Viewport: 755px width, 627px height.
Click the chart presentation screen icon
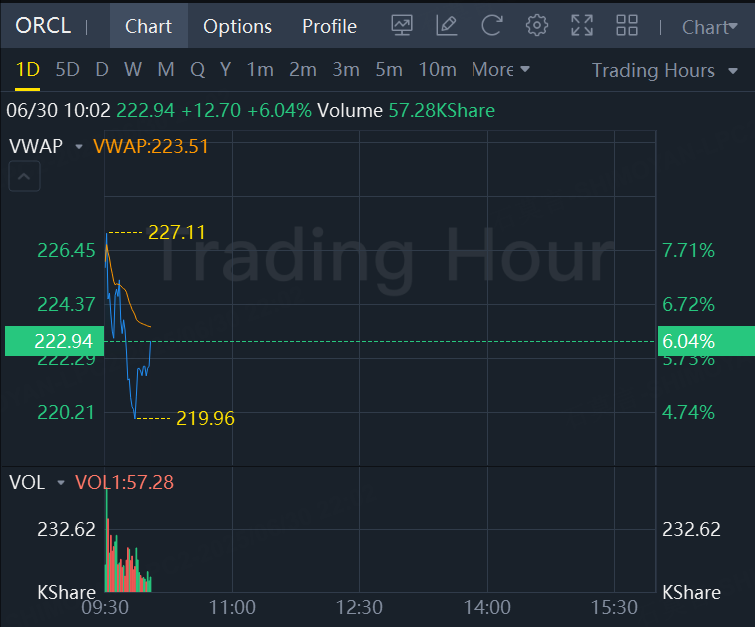[402, 26]
